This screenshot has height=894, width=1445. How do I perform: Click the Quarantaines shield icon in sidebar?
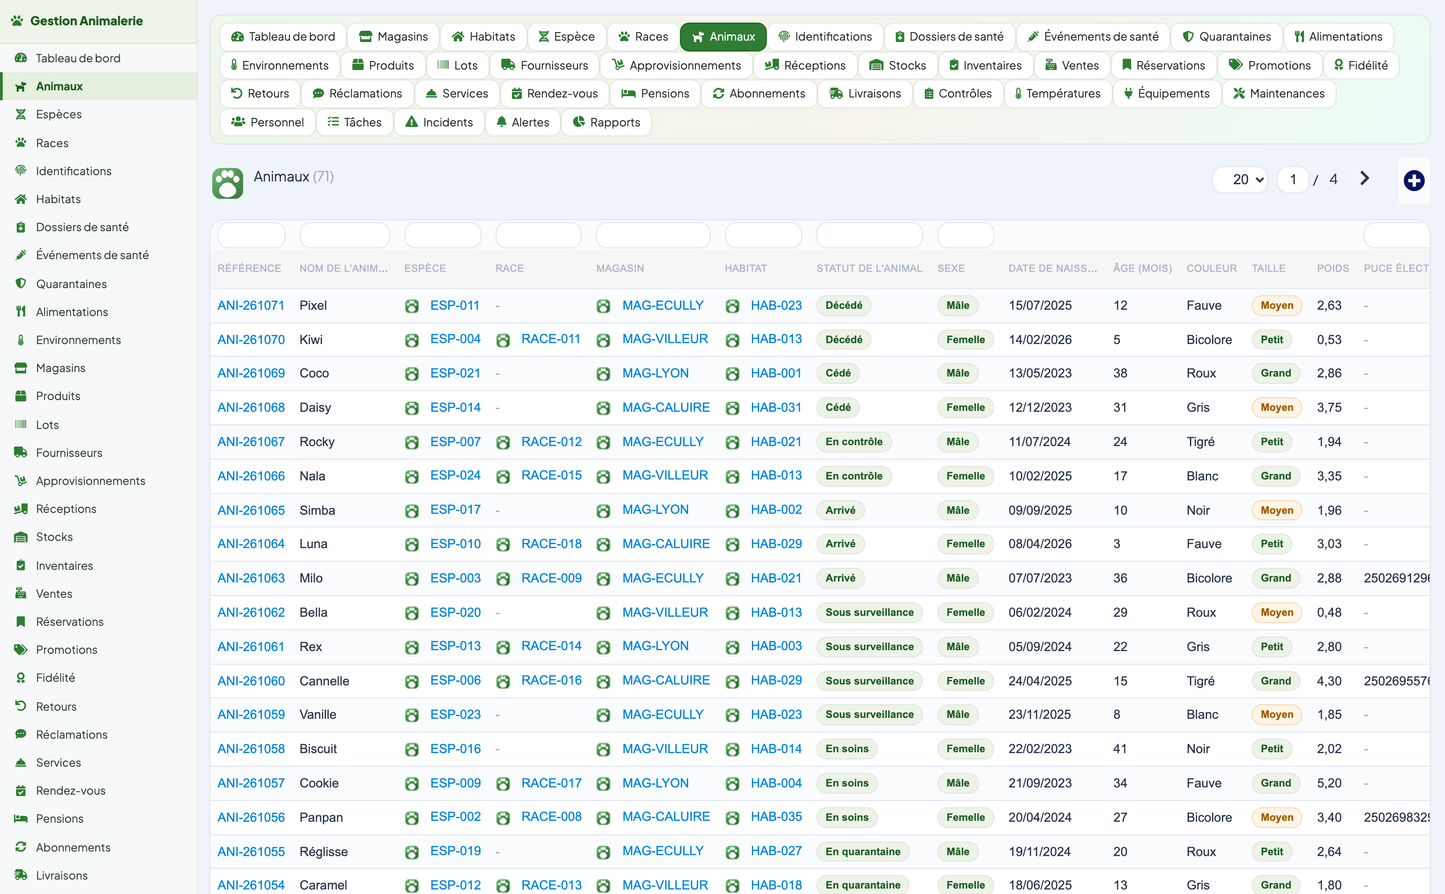pos(20,284)
